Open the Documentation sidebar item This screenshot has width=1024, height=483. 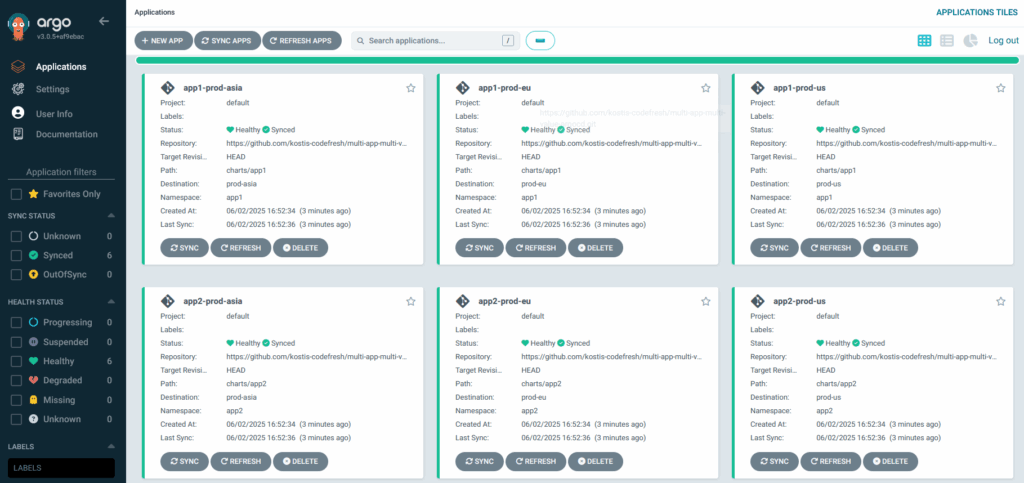66,134
